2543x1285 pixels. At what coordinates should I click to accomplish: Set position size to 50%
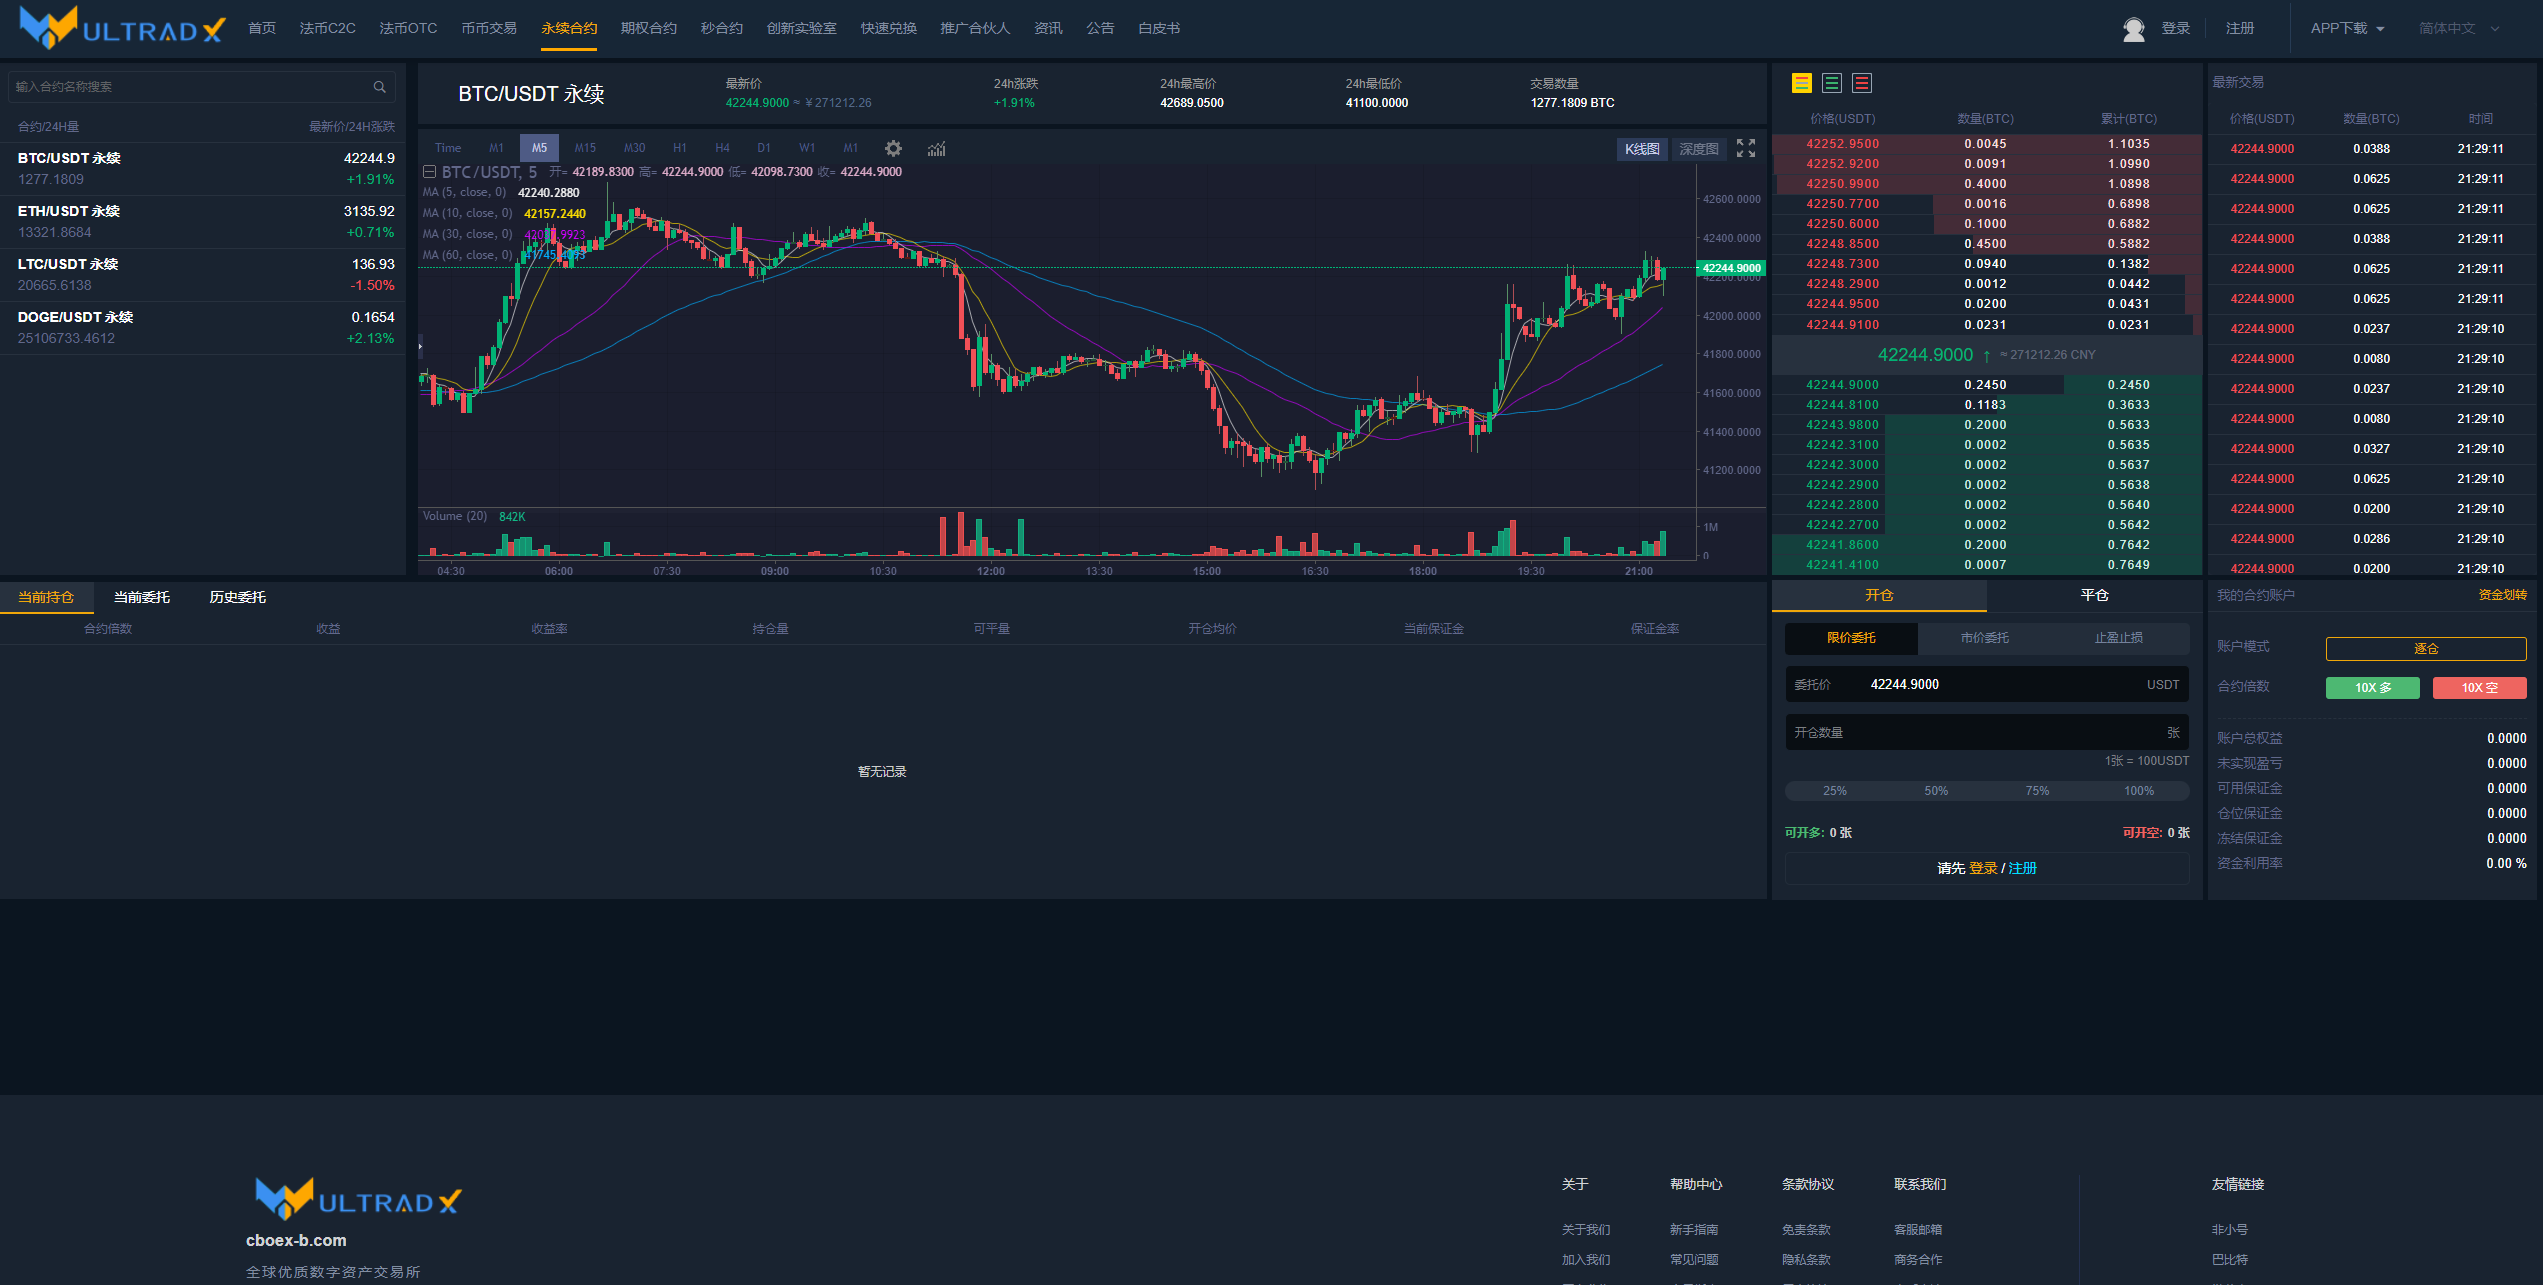coord(1936,791)
